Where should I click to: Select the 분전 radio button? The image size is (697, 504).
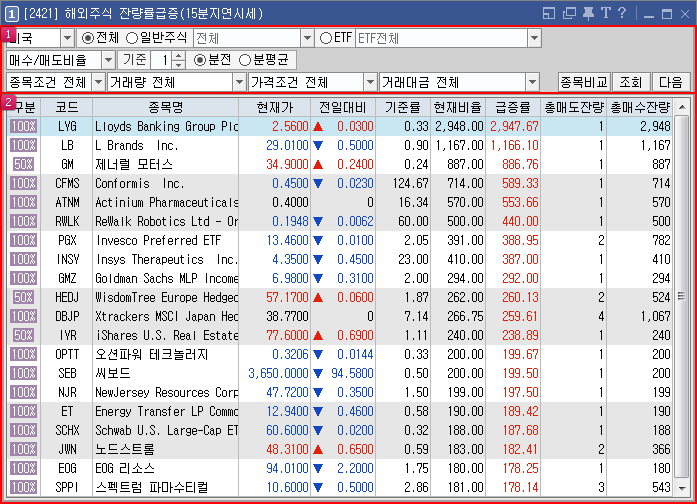point(200,60)
